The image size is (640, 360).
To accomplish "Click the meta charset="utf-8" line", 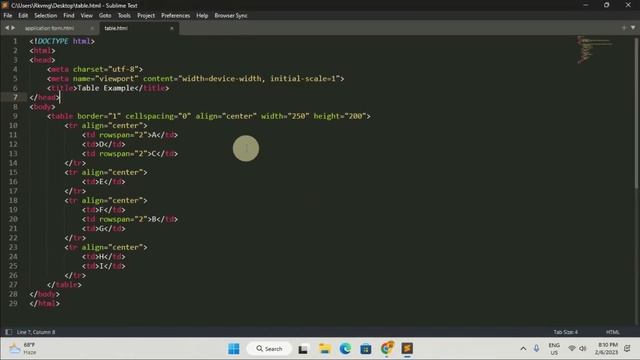I will 95,69.
